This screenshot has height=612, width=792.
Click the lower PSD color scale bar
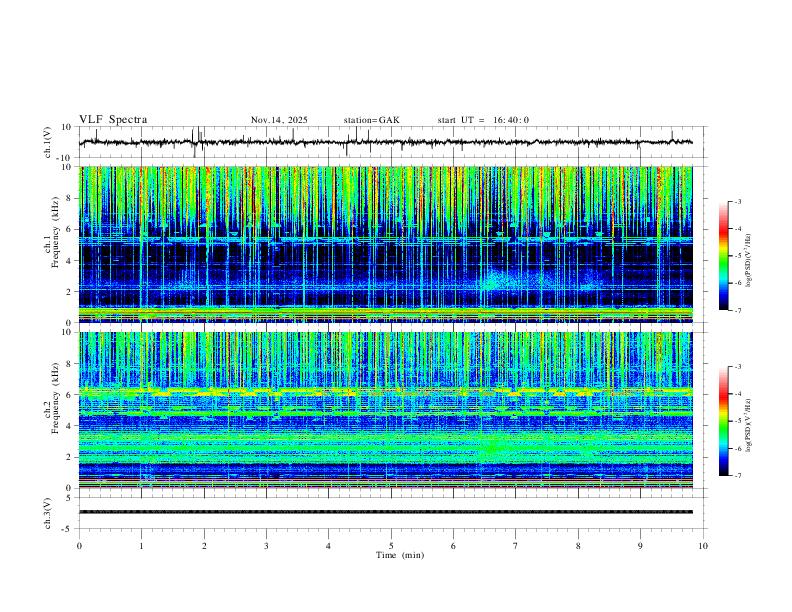723,421
